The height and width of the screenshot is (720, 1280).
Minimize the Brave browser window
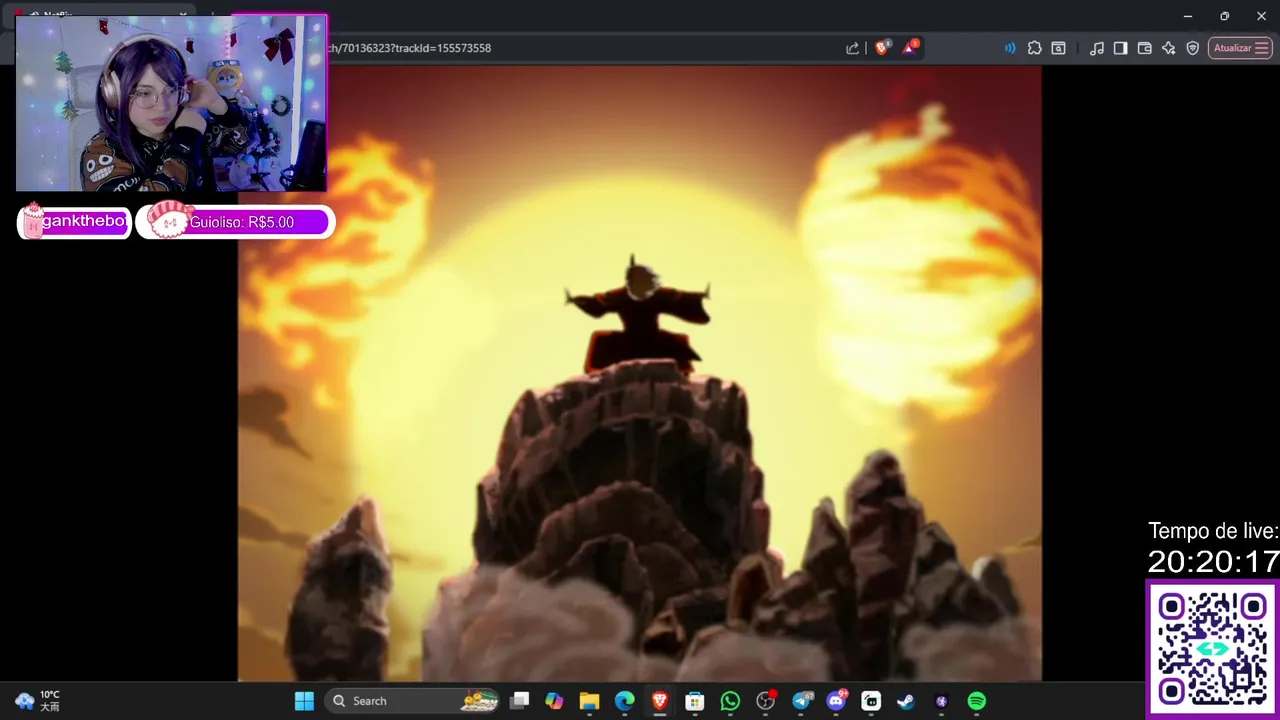pyautogui.click(x=1188, y=16)
